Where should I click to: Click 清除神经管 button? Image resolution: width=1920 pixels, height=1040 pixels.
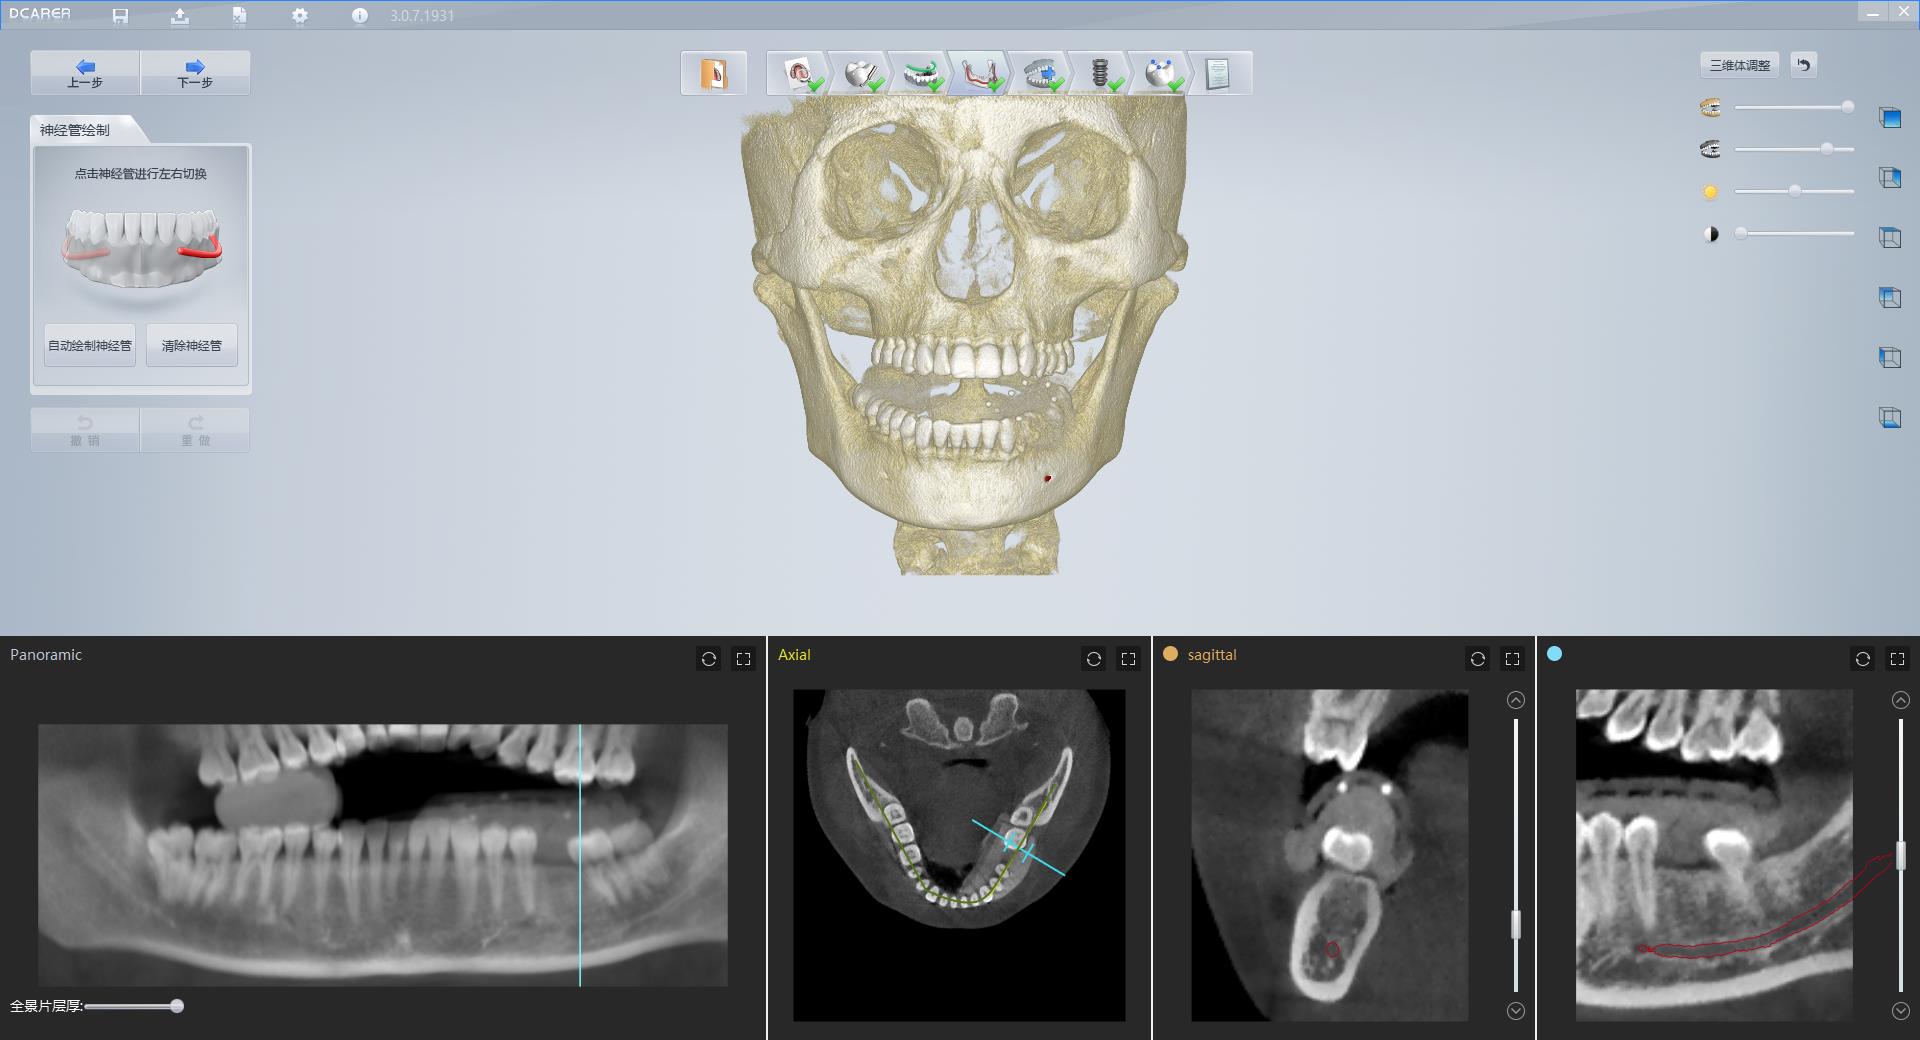click(x=192, y=346)
